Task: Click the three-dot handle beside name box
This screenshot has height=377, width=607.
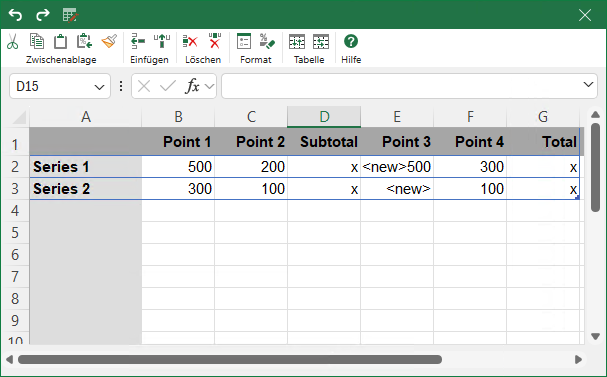Action: [121, 86]
